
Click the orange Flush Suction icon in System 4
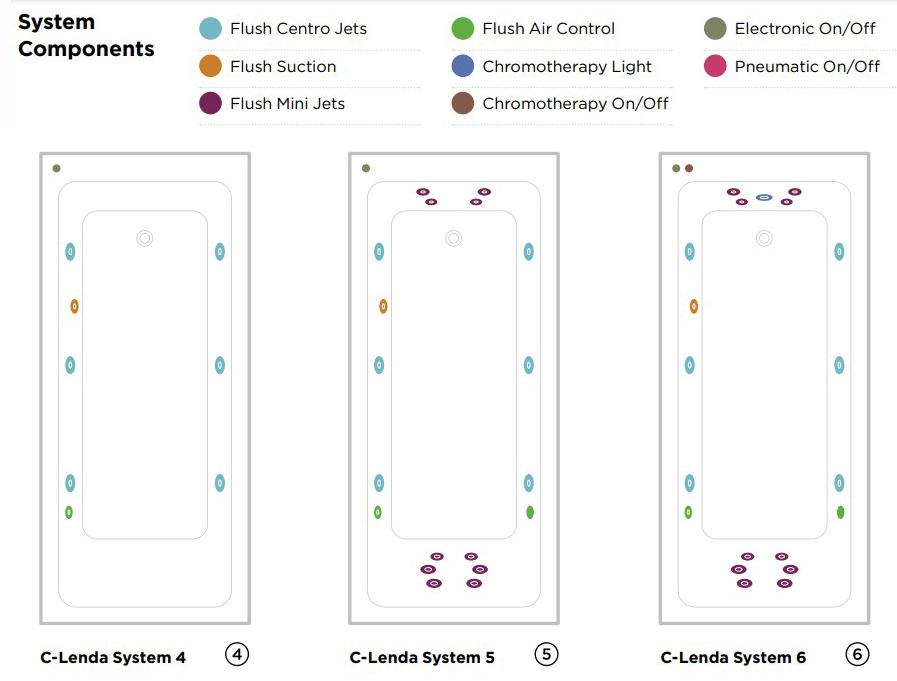74,306
